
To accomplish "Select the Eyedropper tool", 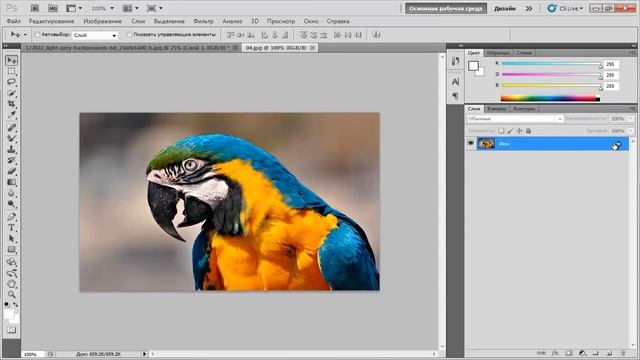I will pos(11,115).
